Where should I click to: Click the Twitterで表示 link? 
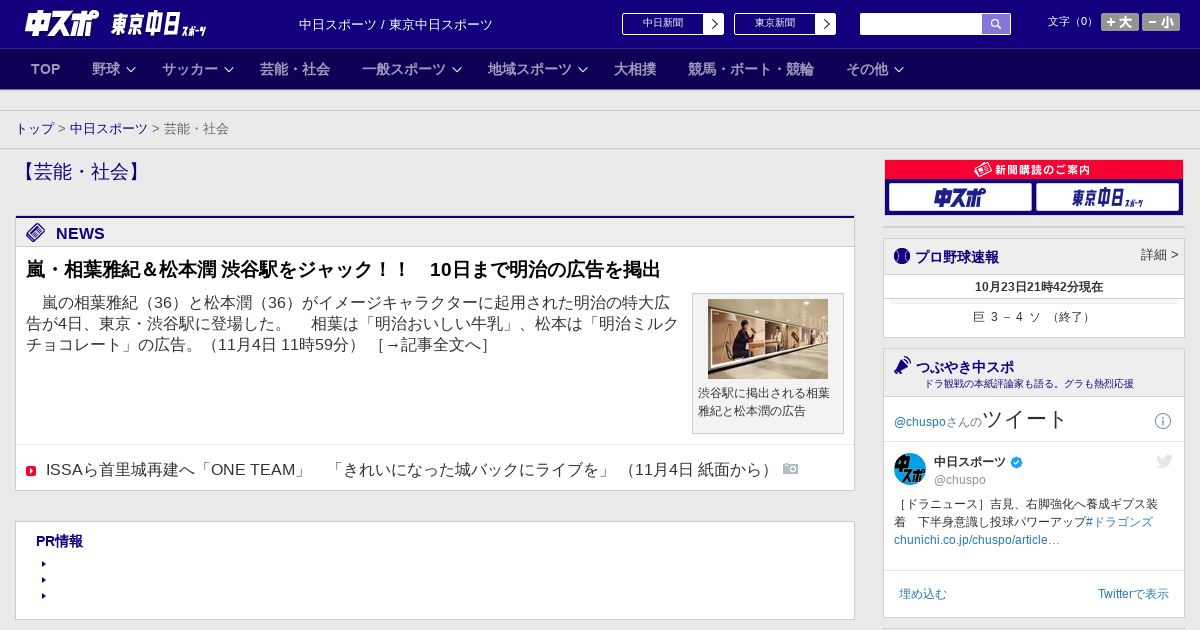point(1133,594)
